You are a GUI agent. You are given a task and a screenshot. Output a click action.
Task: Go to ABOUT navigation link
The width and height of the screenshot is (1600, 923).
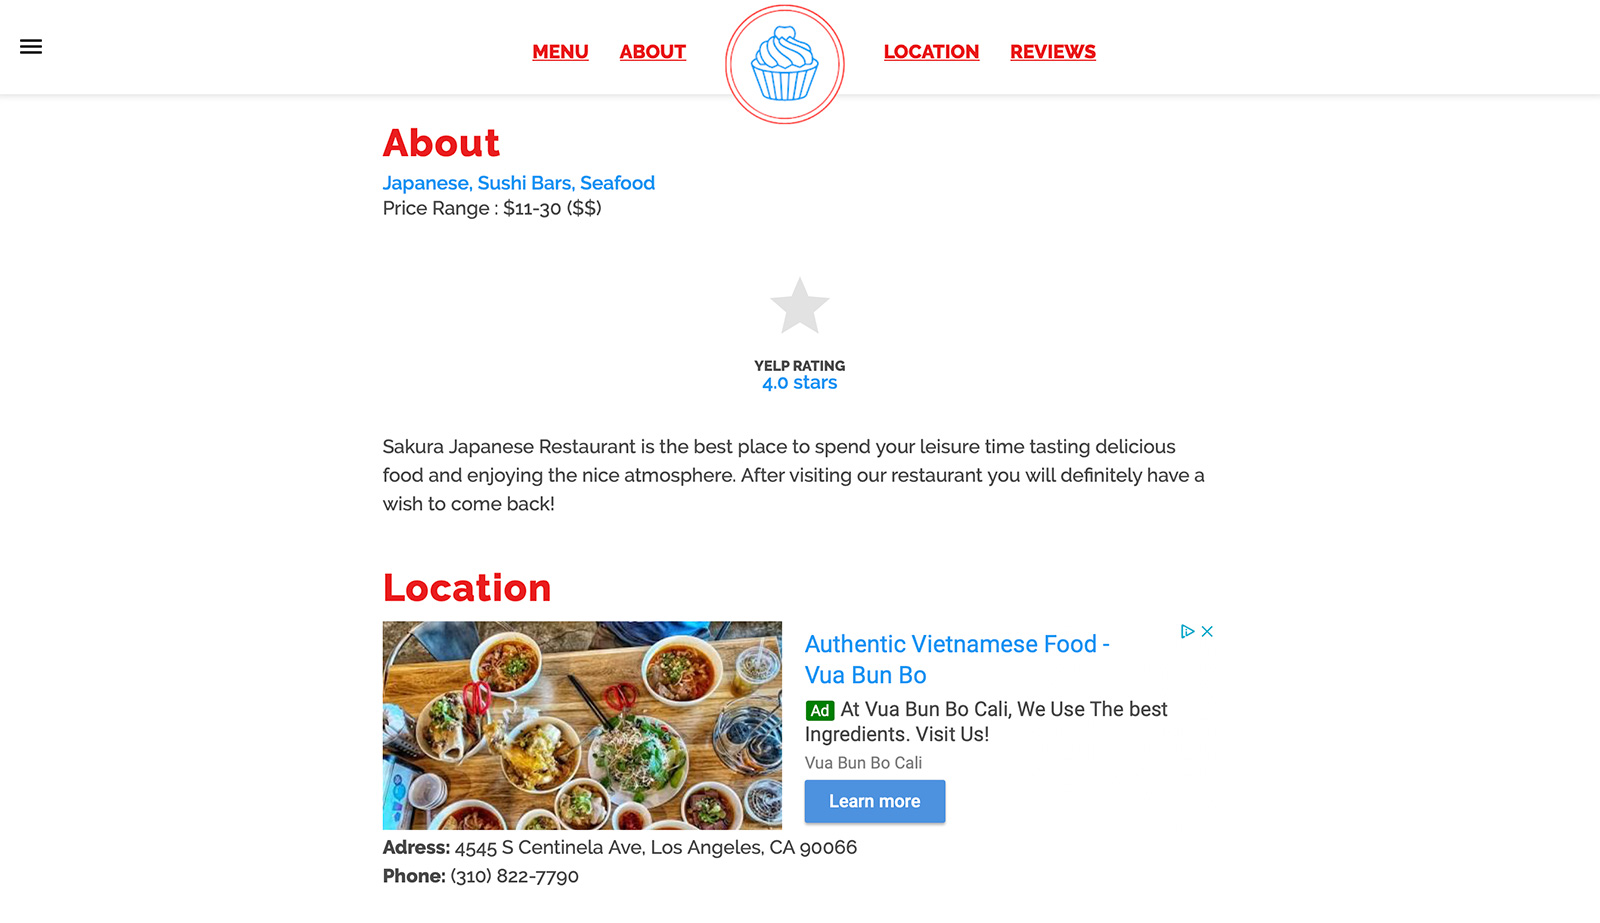(653, 52)
